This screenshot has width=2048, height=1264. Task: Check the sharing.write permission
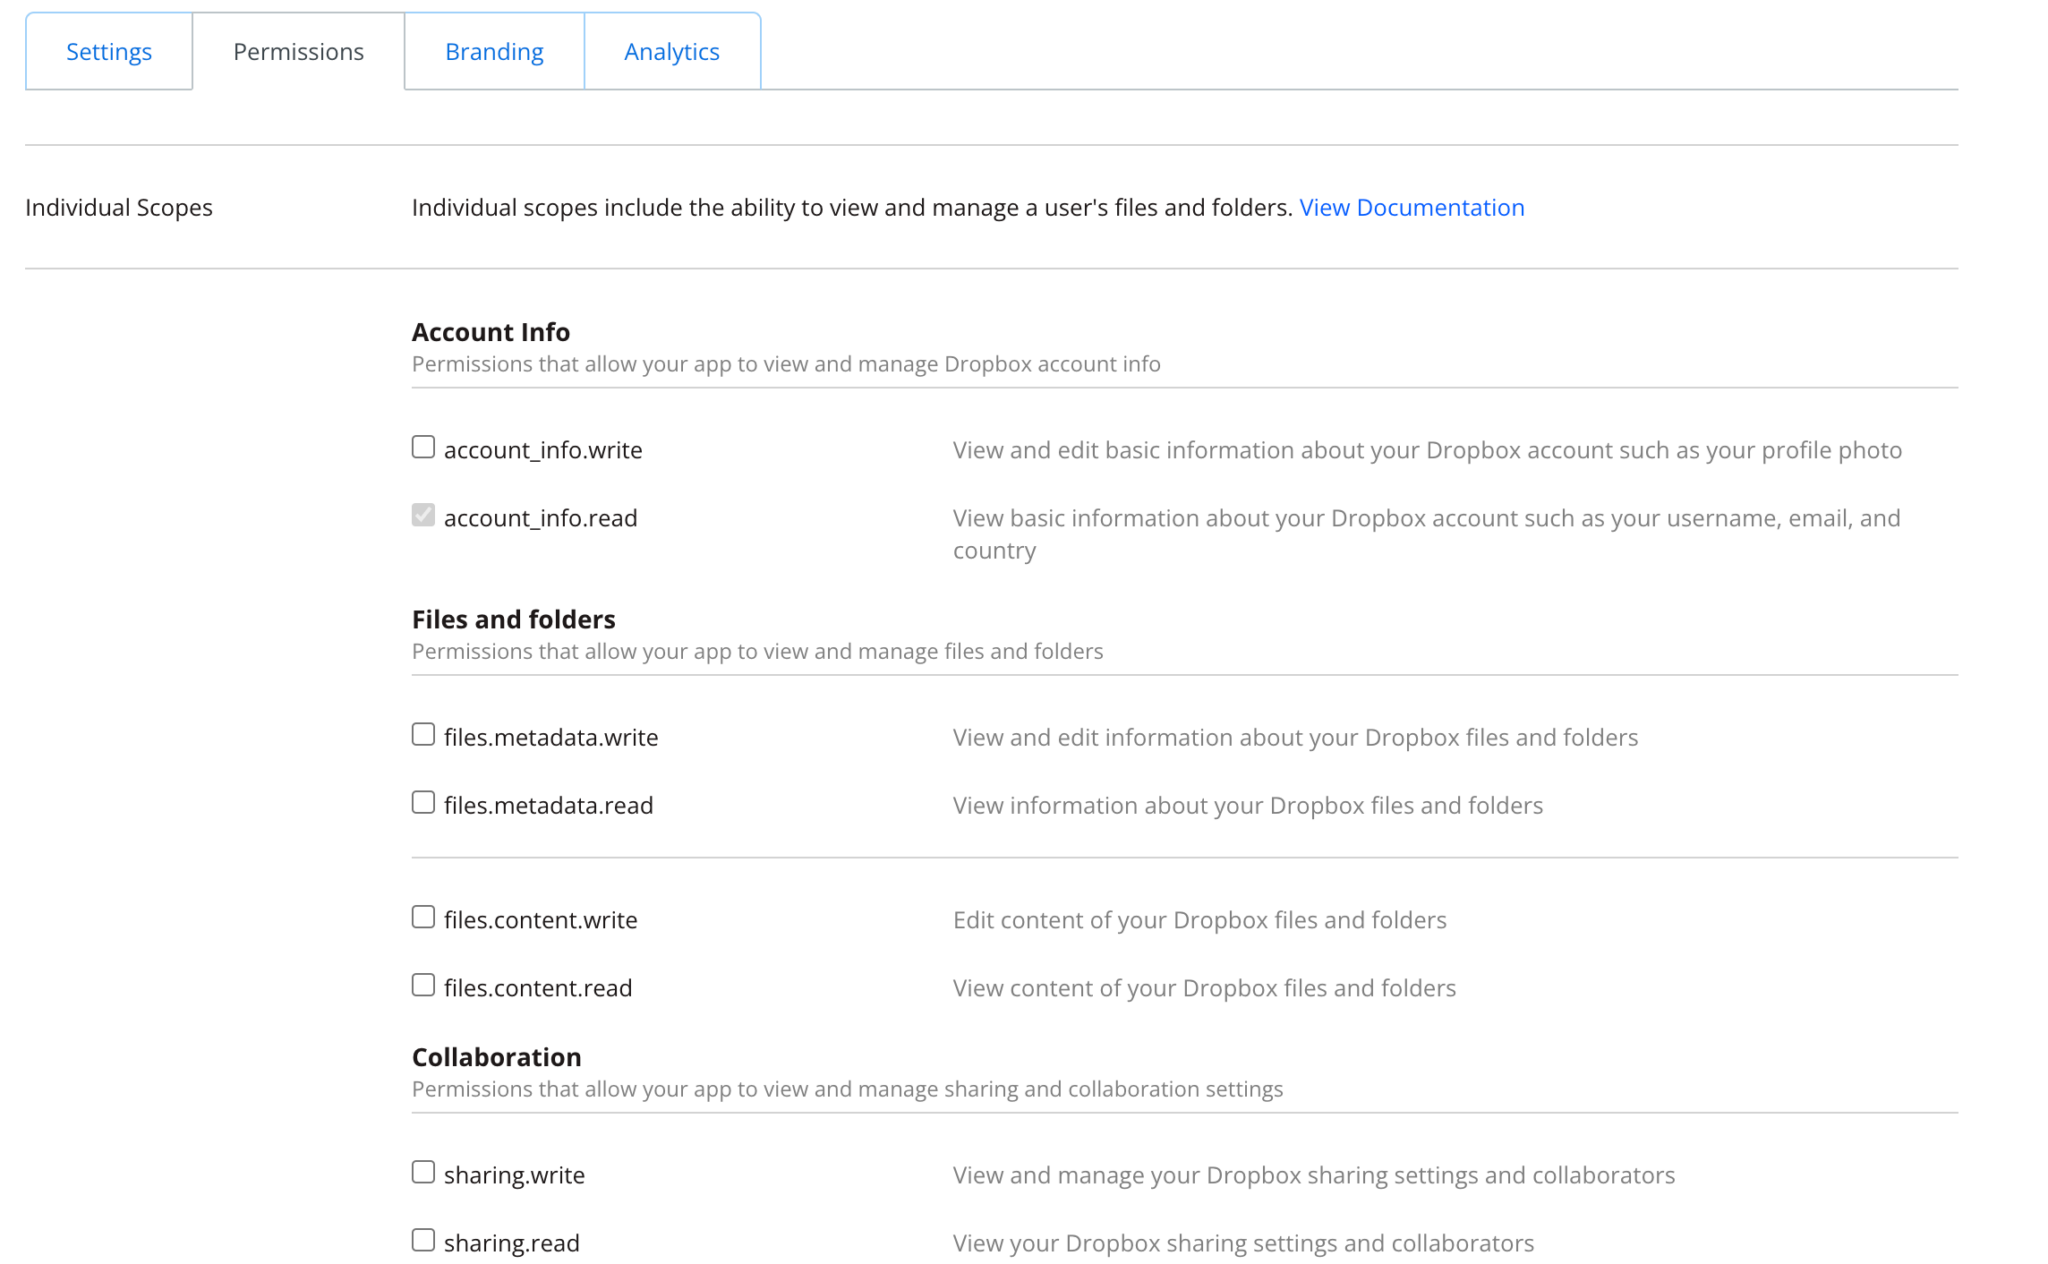[422, 1171]
